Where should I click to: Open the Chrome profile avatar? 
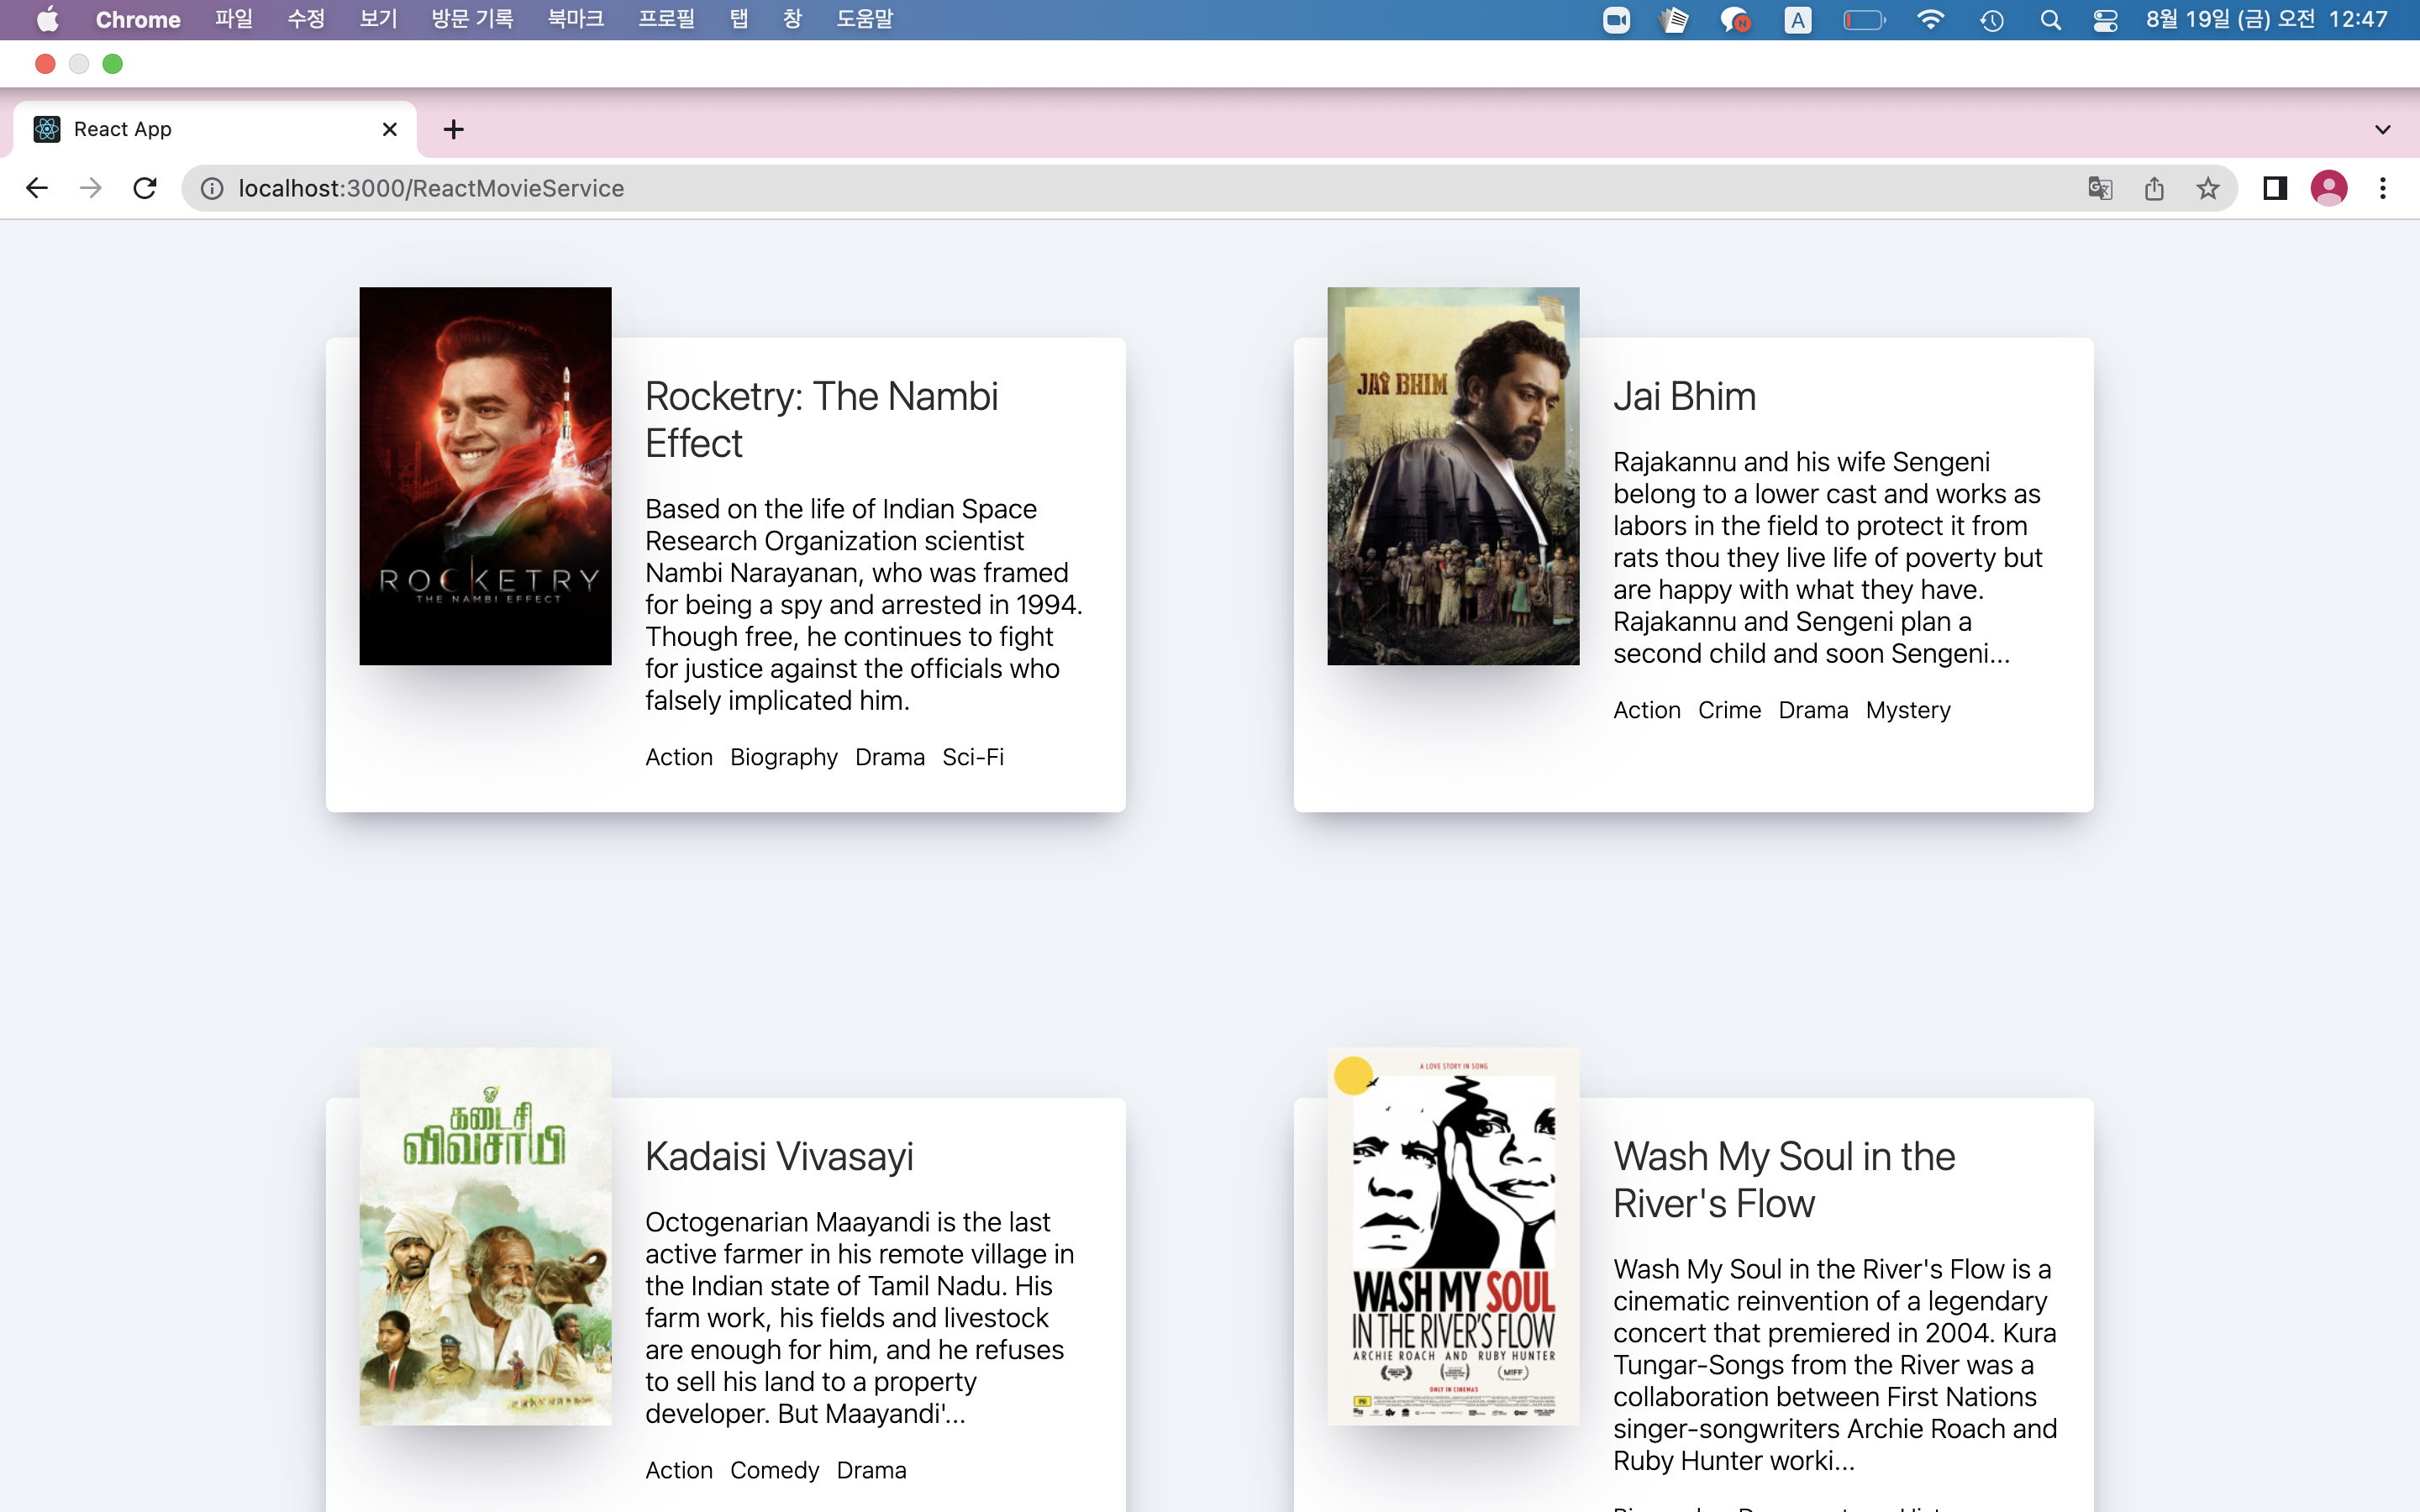click(2329, 188)
